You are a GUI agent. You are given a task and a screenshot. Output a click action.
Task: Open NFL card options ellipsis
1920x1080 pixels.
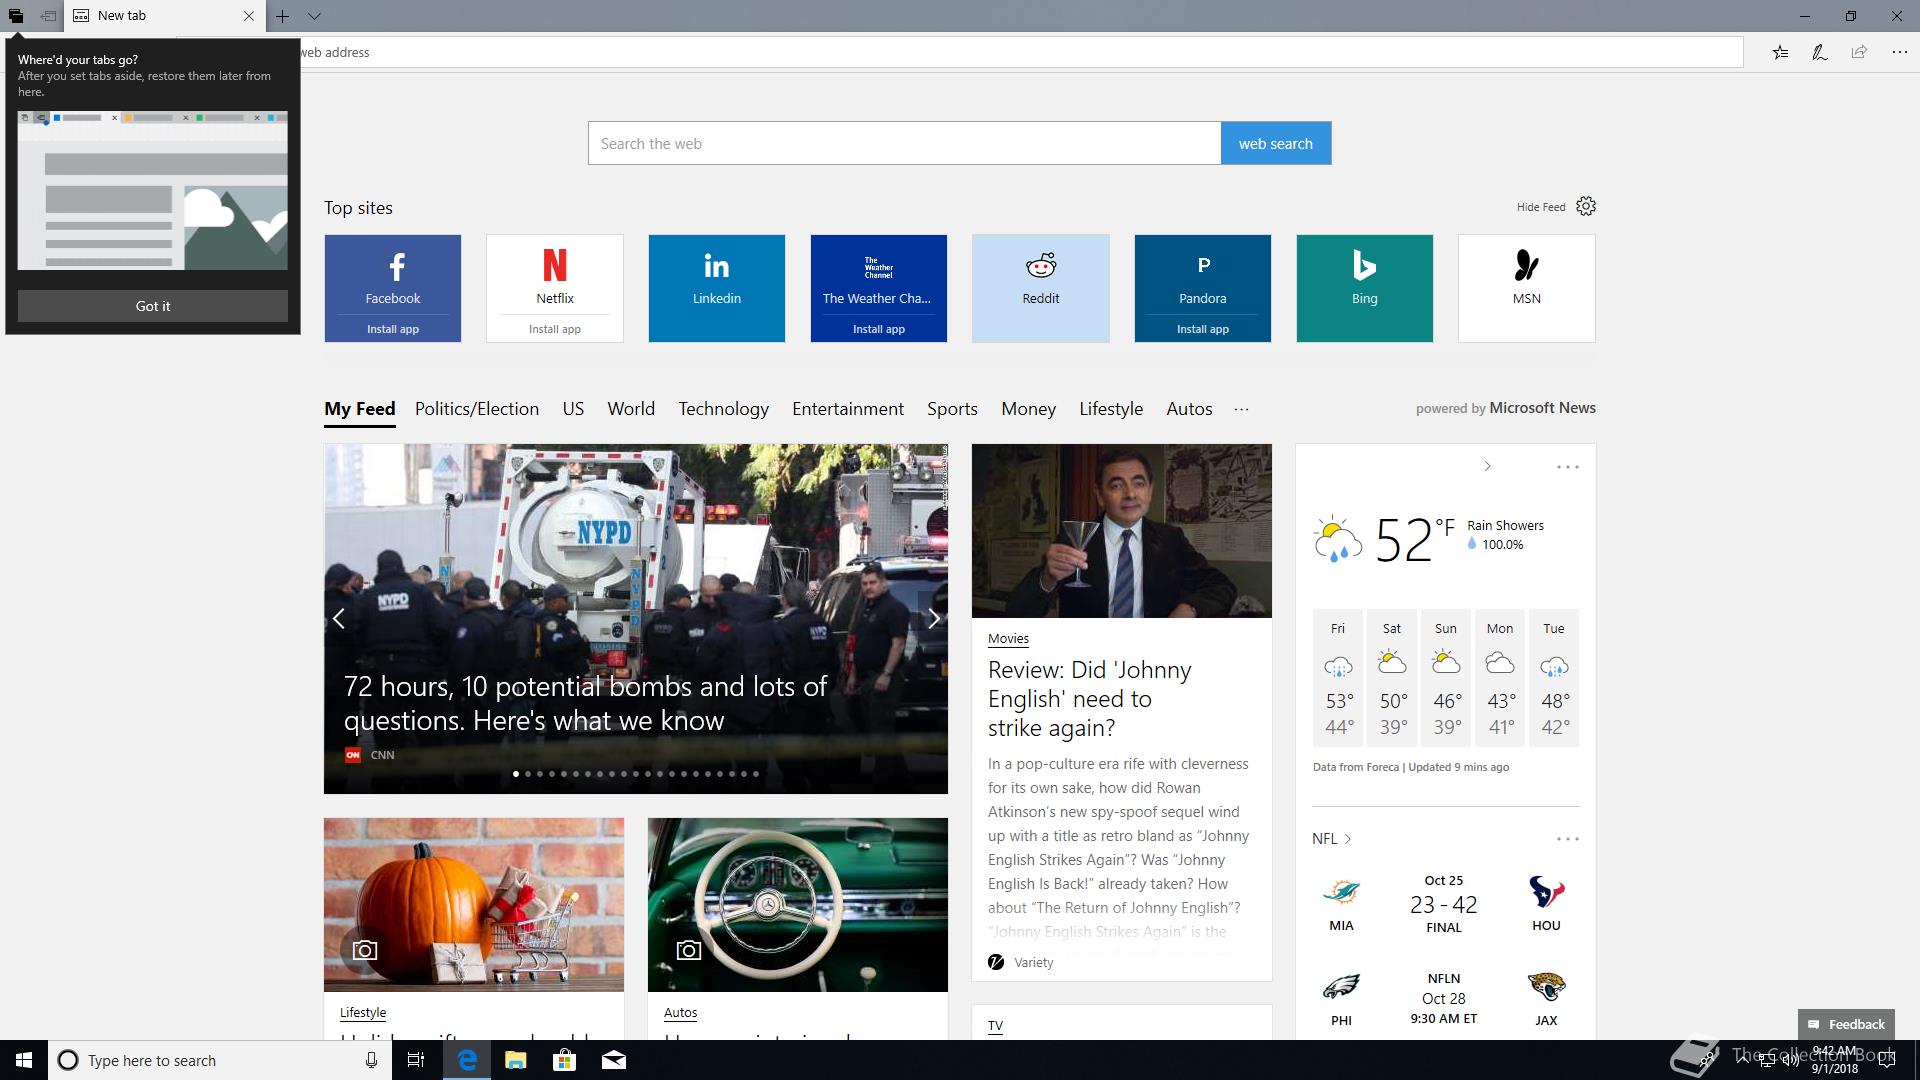point(1567,839)
